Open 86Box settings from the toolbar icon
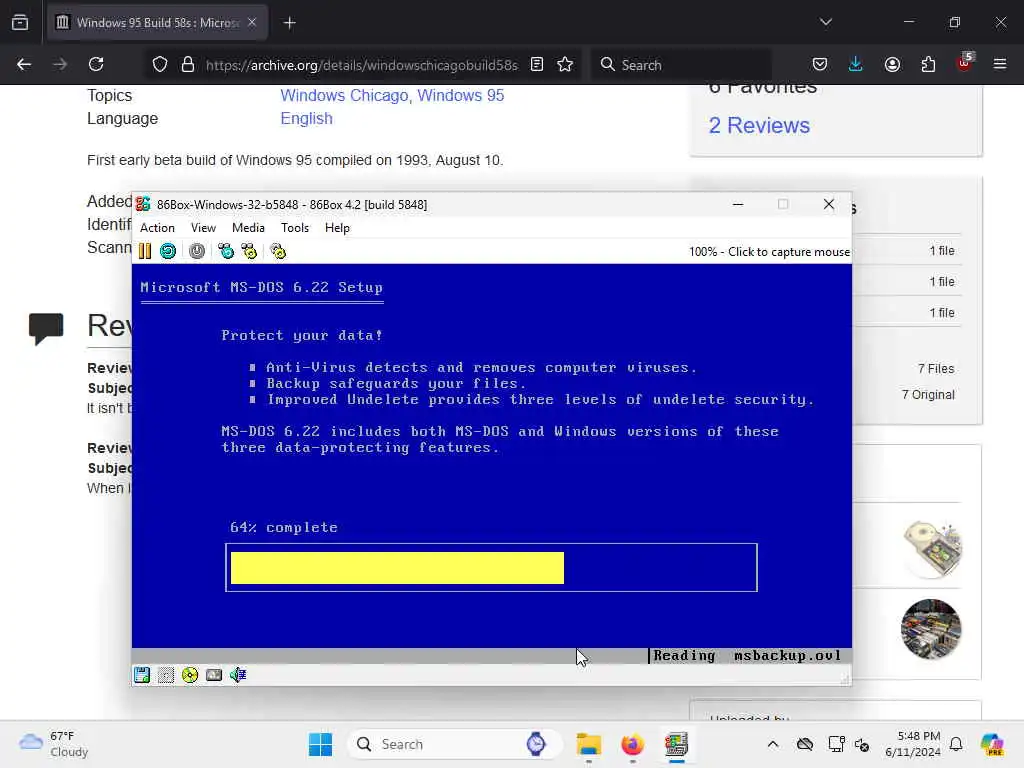This screenshot has height=768, width=1024. pos(278,251)
